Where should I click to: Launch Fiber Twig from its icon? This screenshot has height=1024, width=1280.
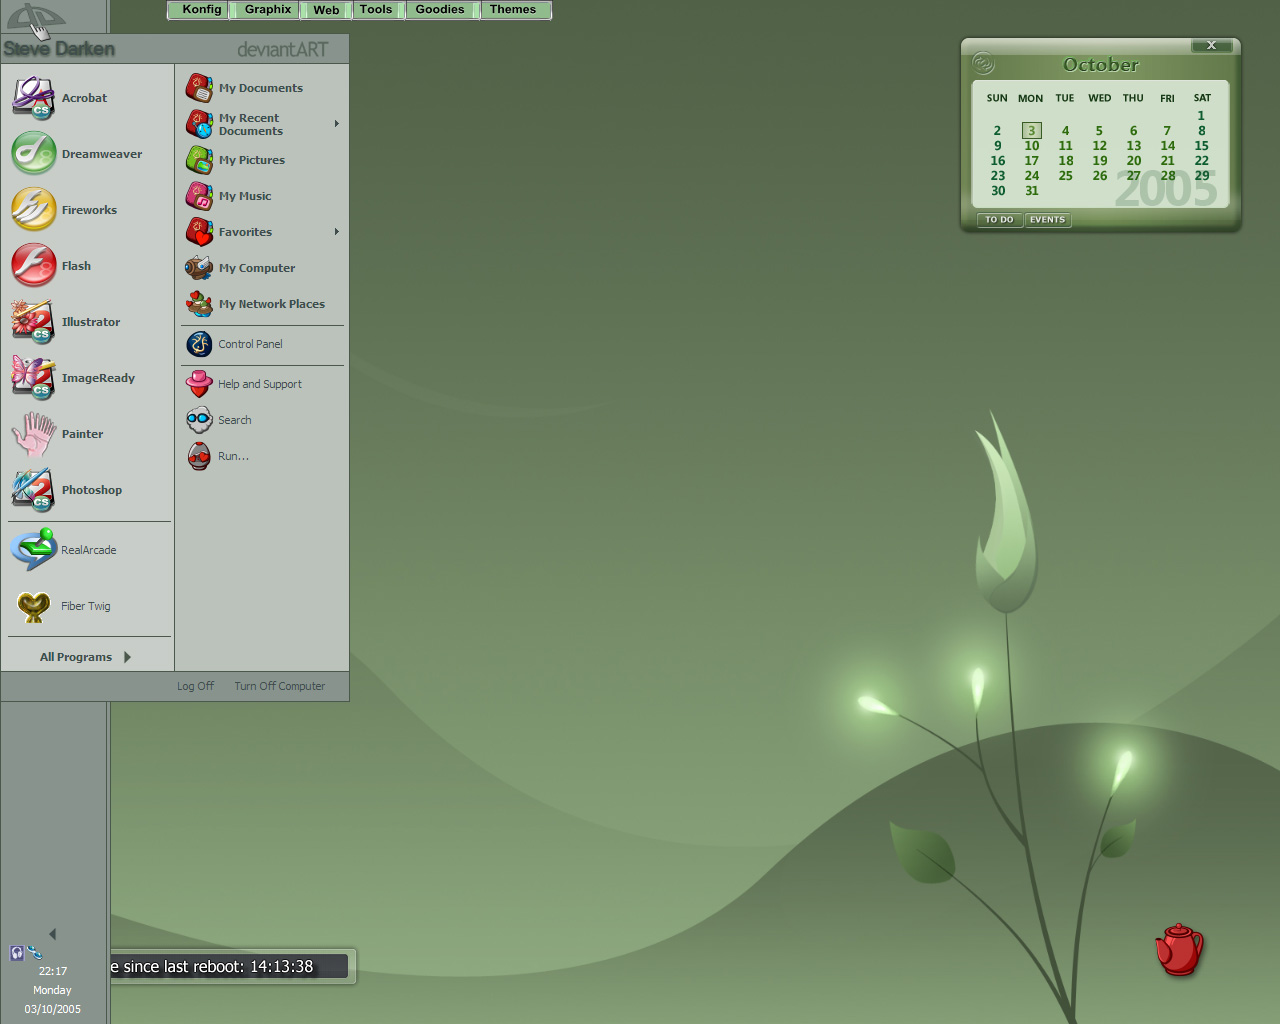[33, 606]
